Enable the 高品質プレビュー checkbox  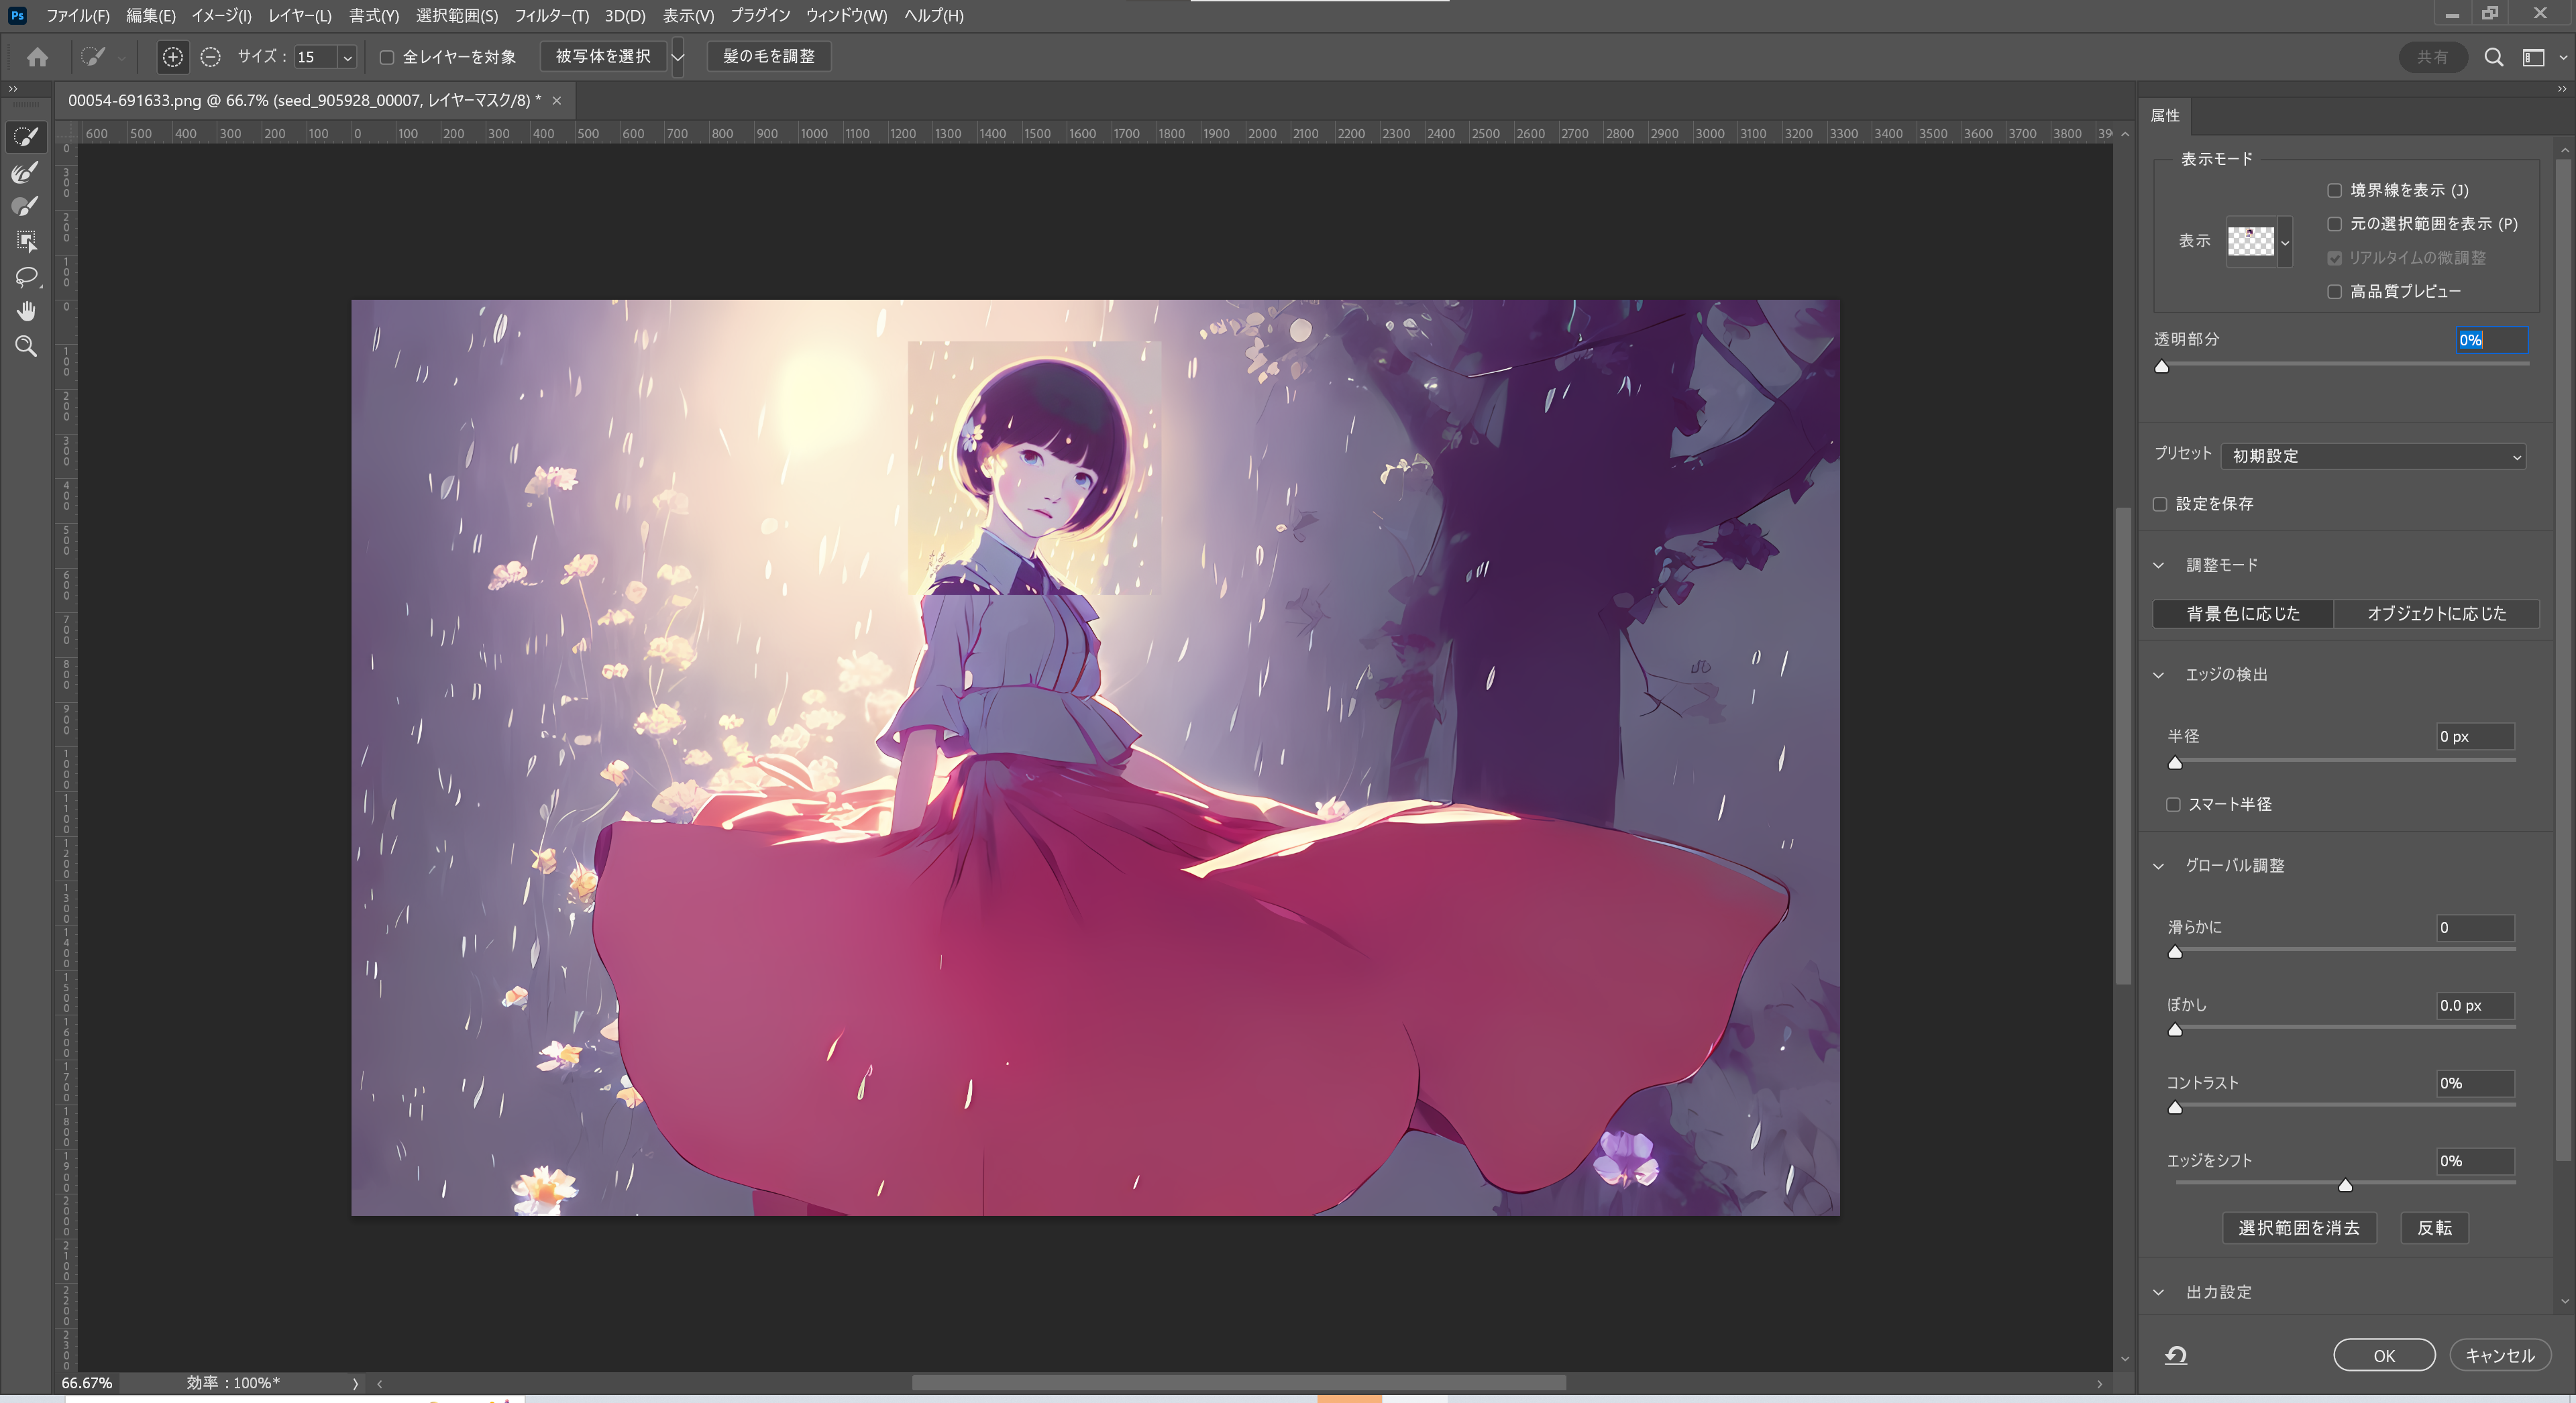click(x=2335, y=291)
